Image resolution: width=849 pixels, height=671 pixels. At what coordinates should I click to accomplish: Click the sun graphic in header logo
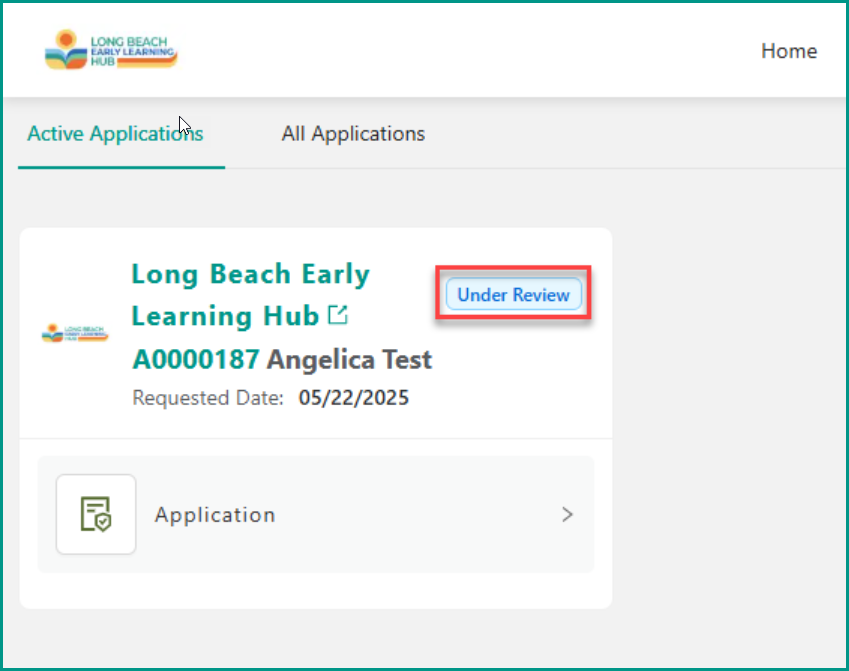(x=66, y=39)
